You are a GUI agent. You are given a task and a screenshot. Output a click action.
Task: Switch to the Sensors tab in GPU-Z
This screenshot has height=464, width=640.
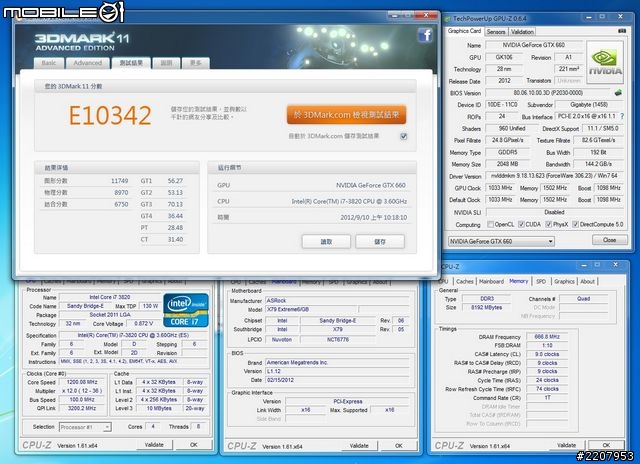pos(496,32)
